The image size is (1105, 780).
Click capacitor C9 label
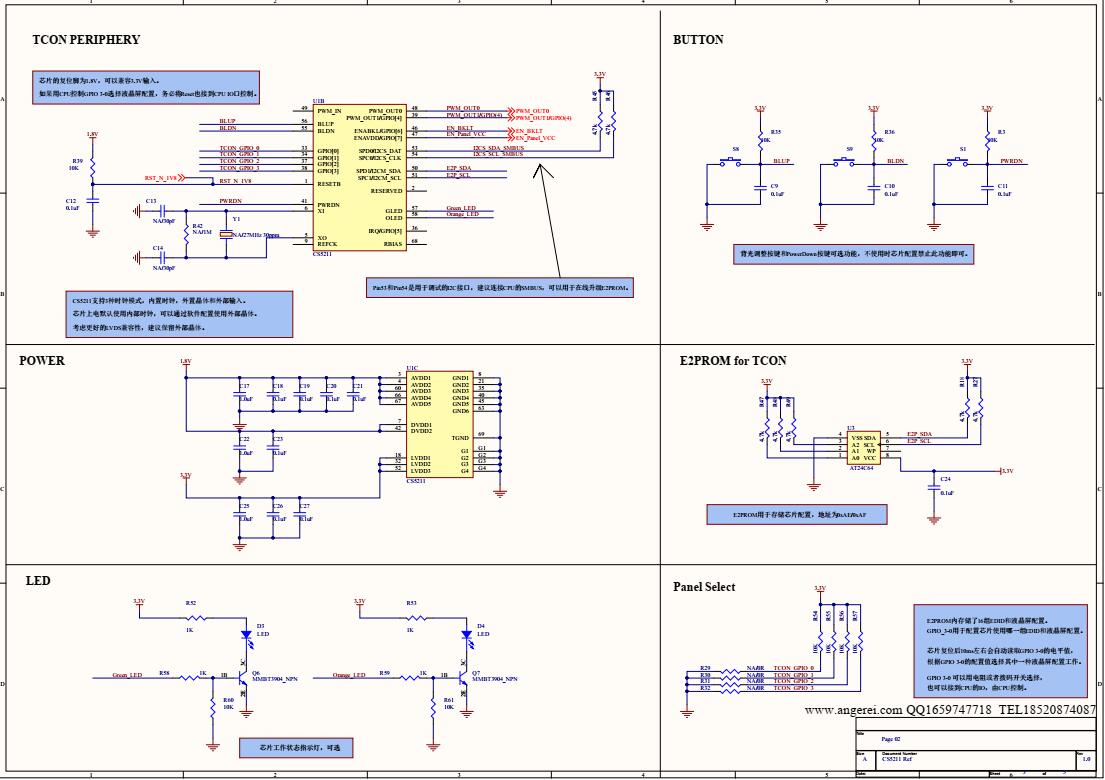774,186
